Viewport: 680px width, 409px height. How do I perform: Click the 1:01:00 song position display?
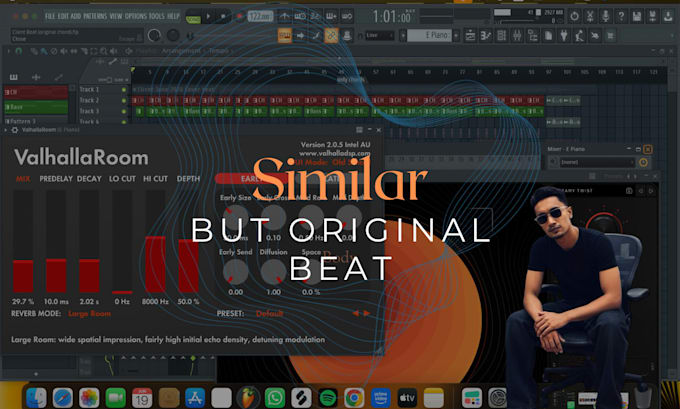392,17
